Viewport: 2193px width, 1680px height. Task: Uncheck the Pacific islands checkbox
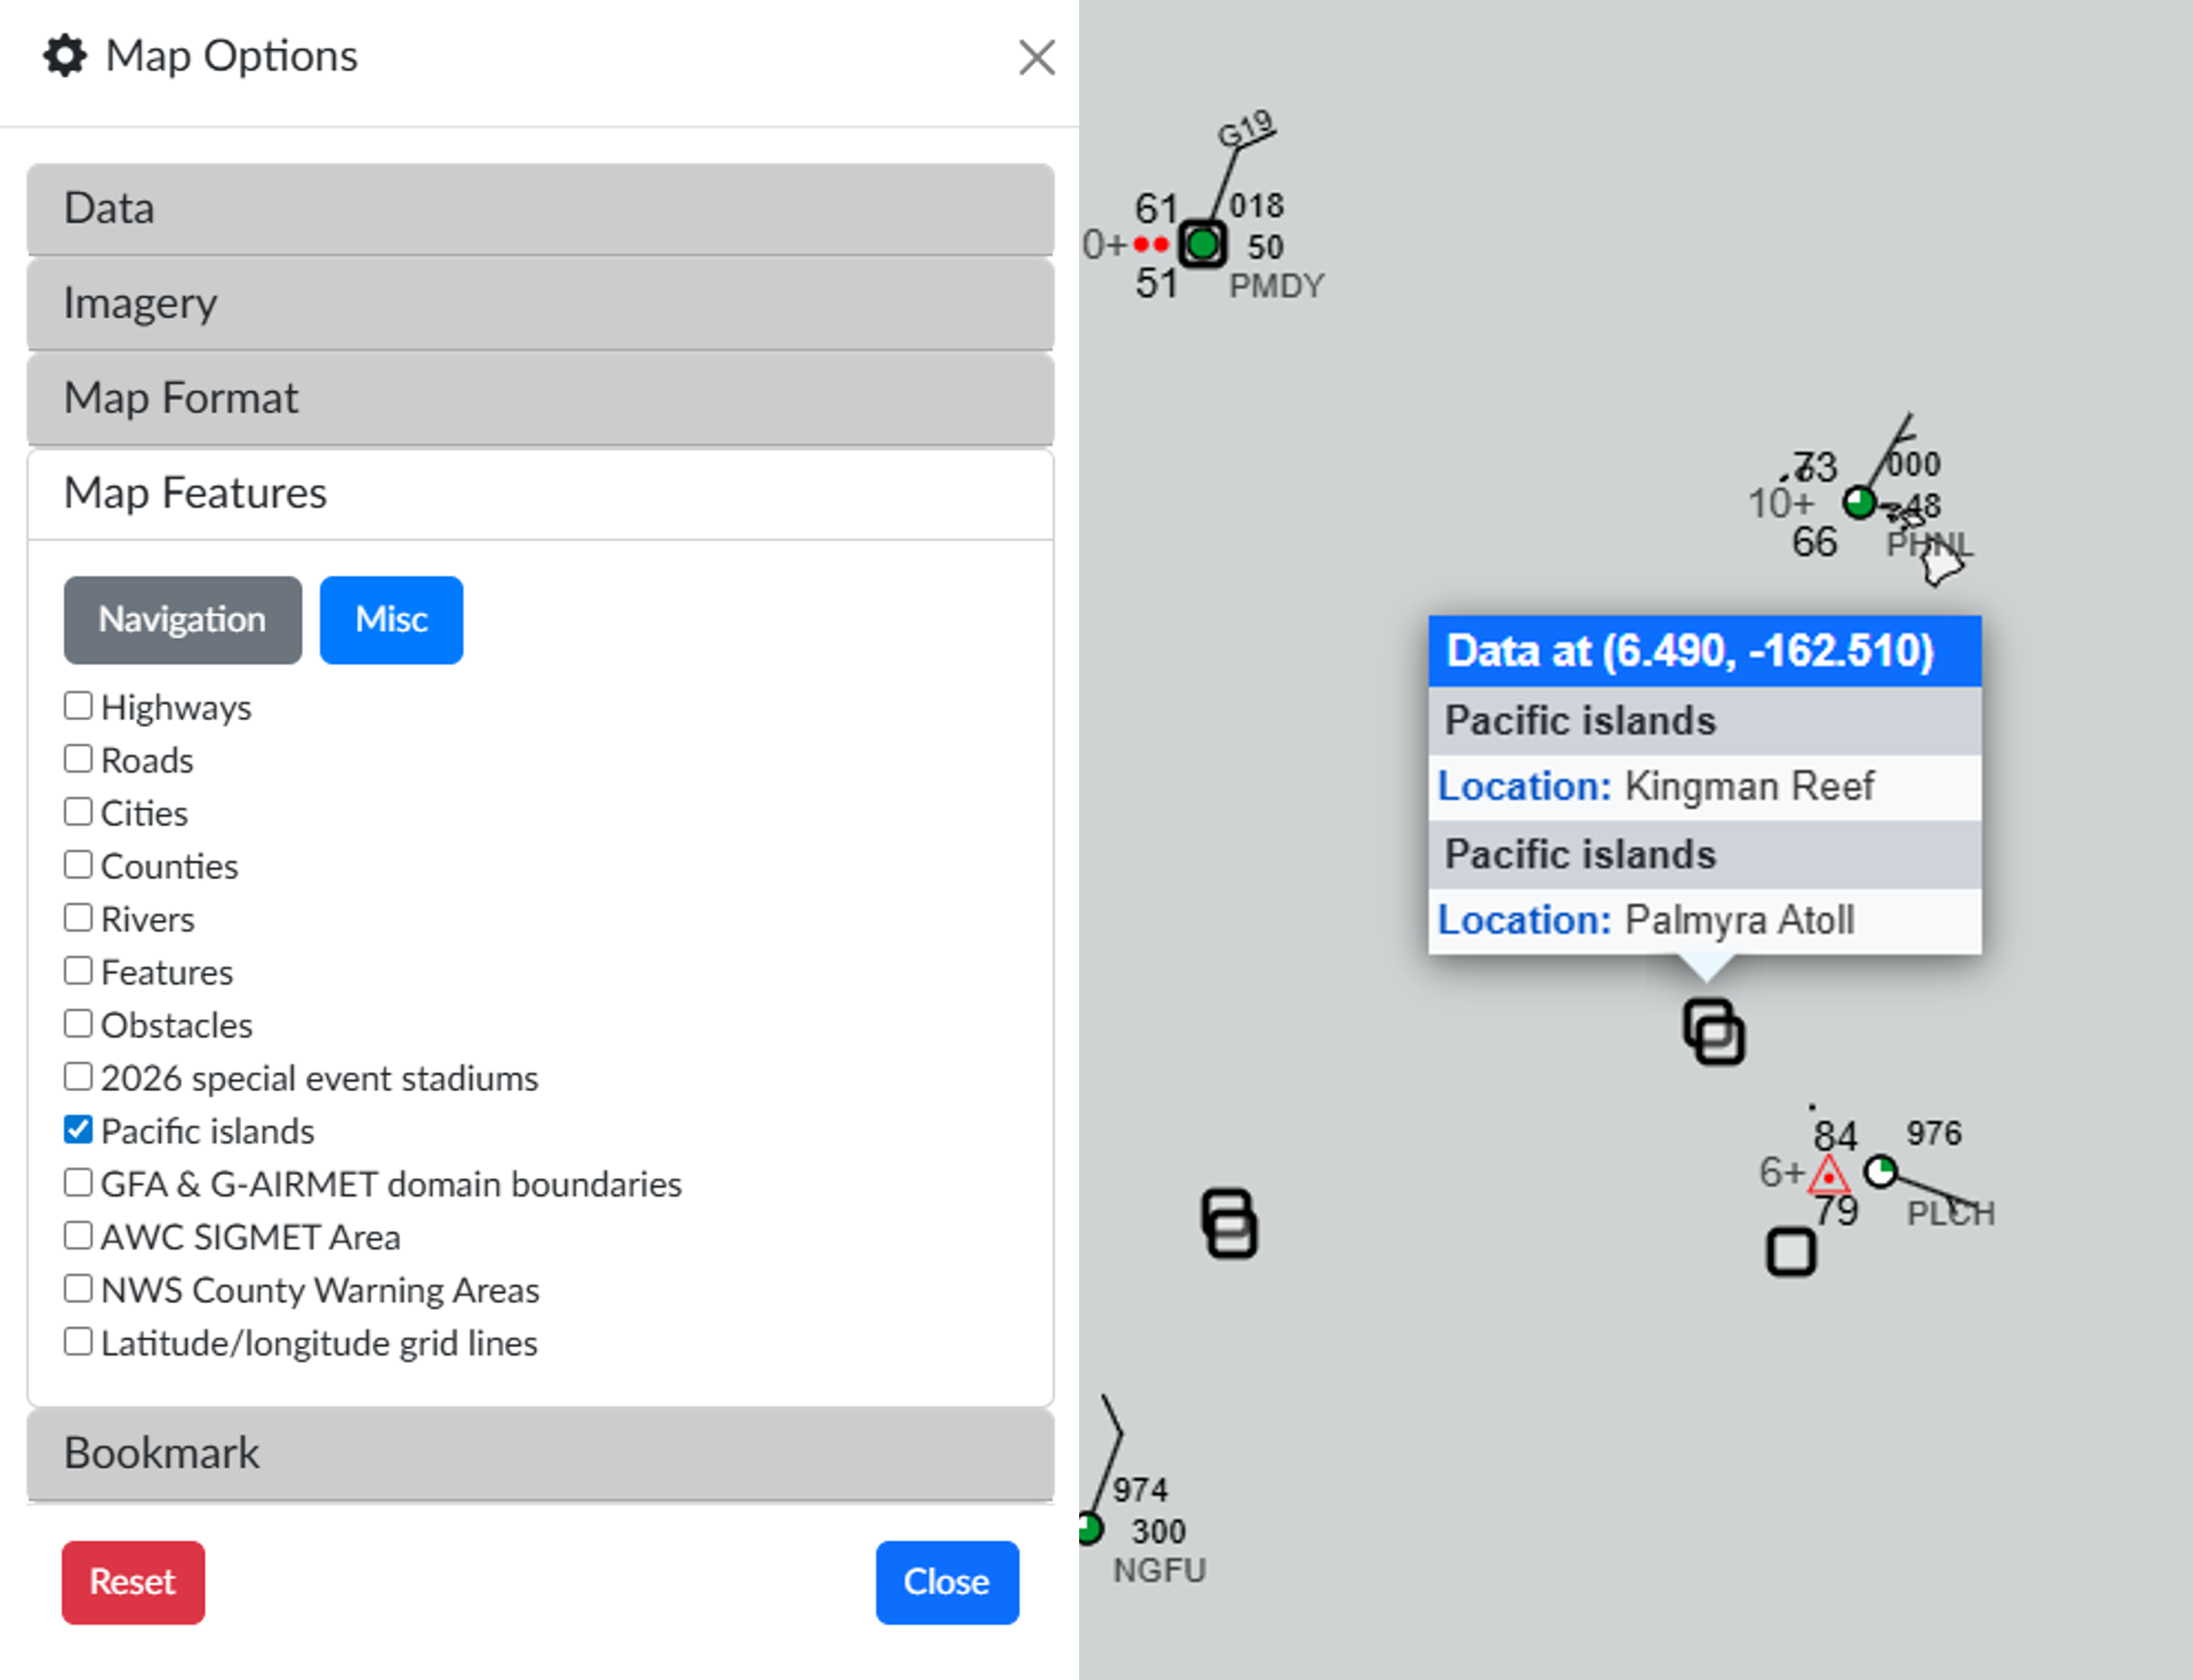[x=78, y=1130]
